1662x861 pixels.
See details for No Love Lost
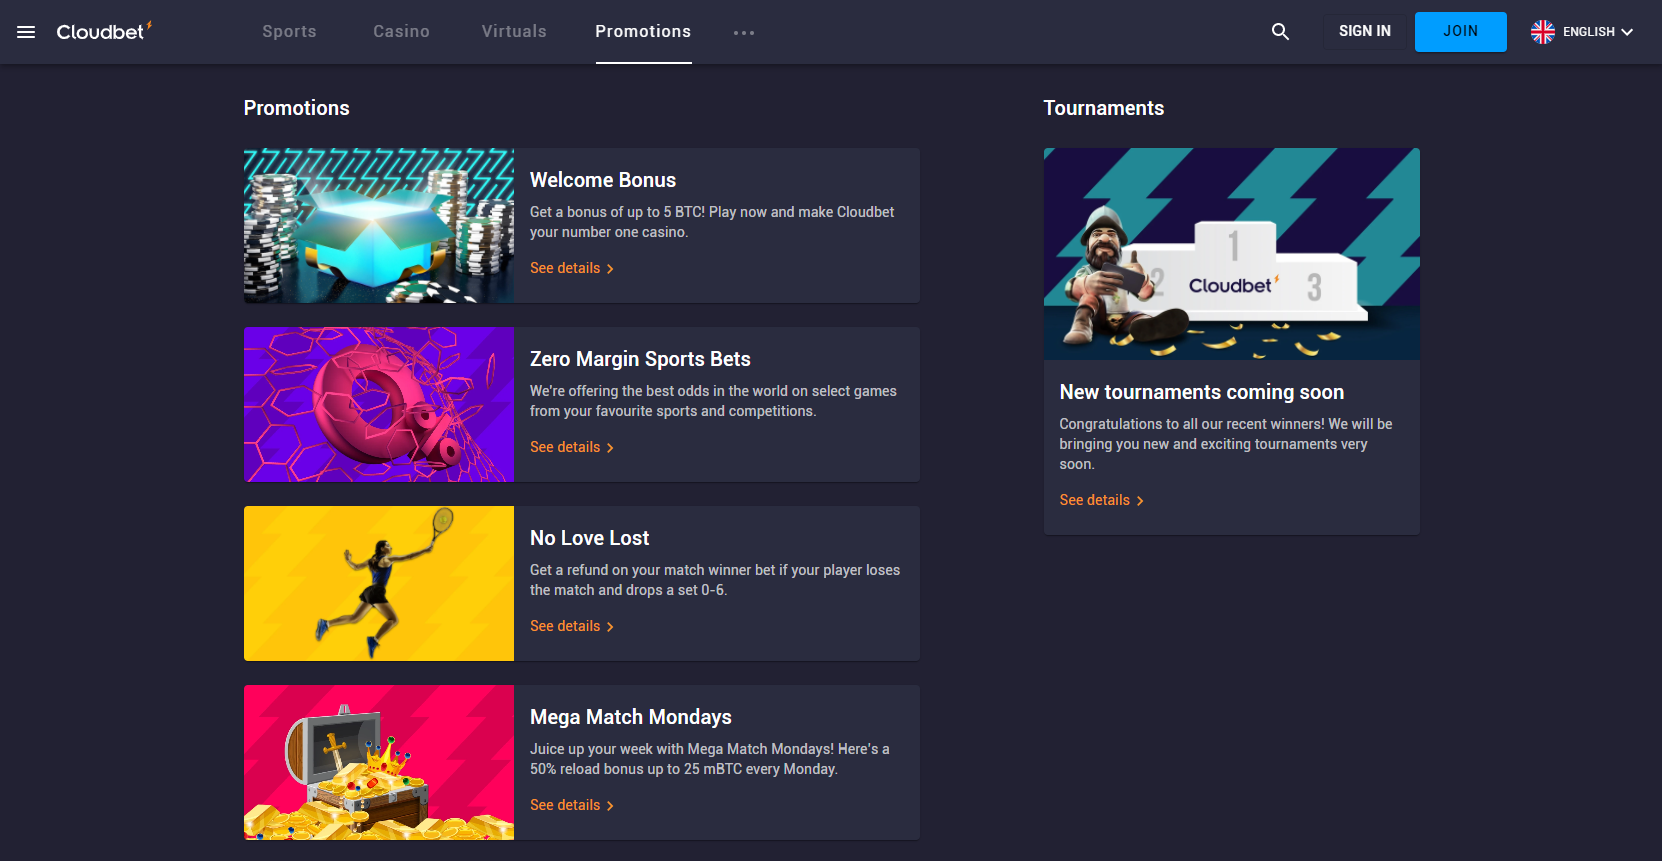[x=572, y=626]
